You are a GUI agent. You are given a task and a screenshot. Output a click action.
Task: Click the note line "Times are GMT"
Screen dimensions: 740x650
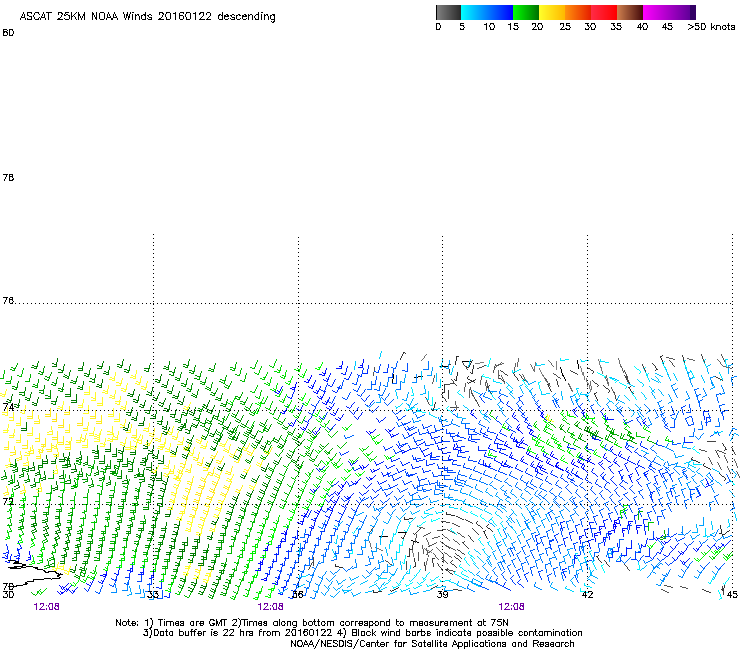pos(312,623)
